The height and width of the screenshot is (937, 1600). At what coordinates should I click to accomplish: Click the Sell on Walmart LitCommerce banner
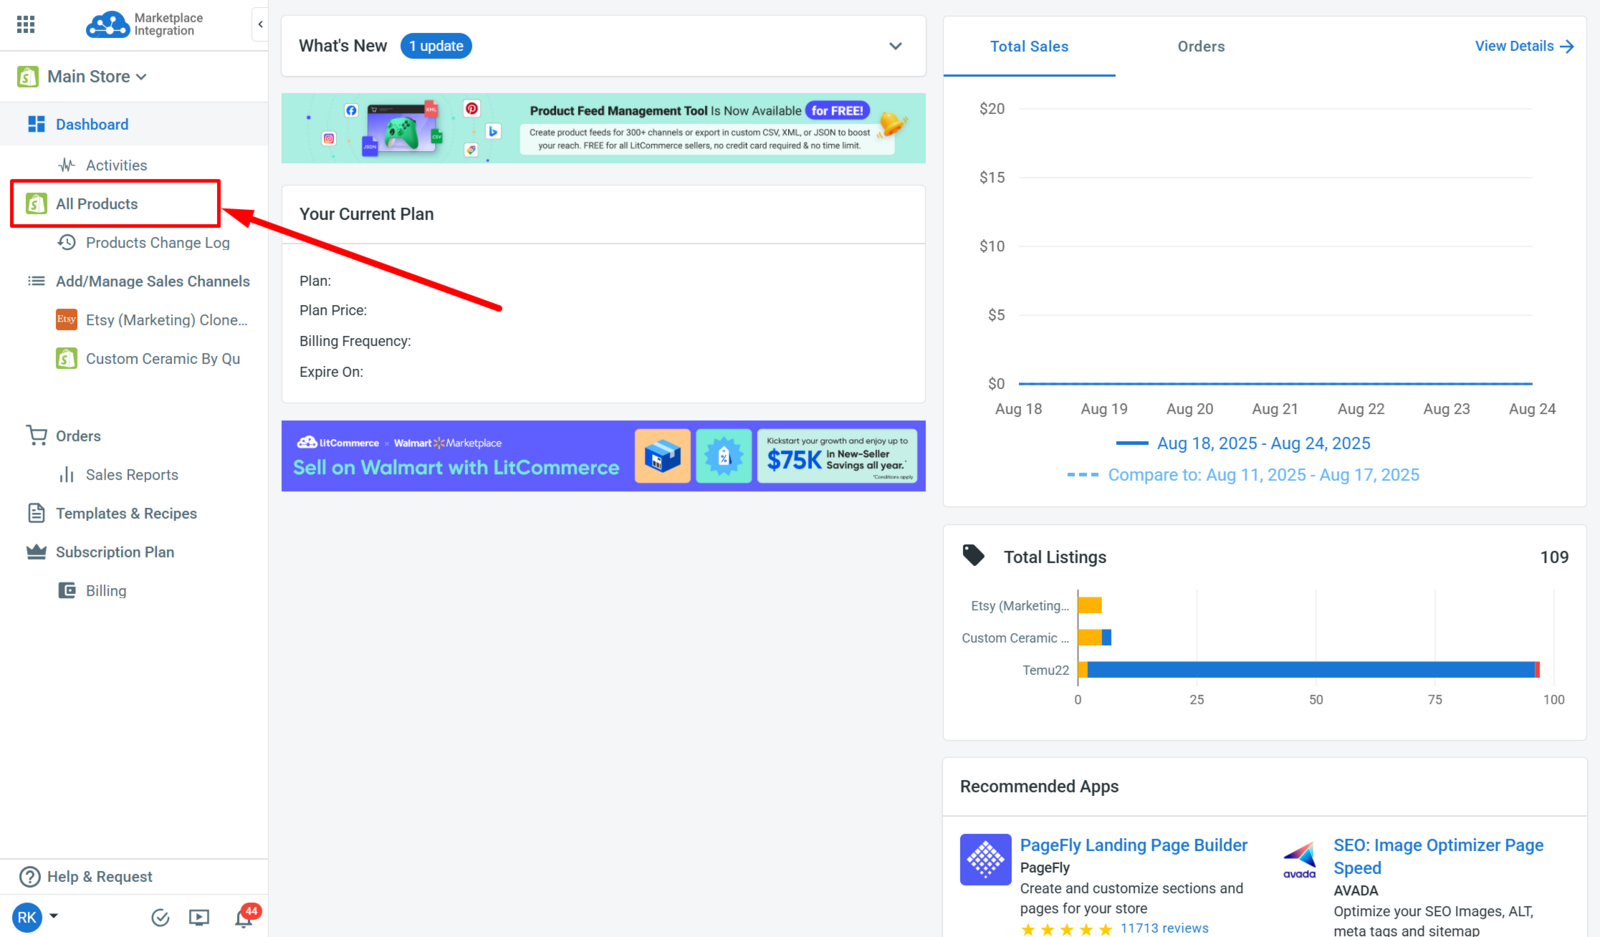tap(603, 456)
